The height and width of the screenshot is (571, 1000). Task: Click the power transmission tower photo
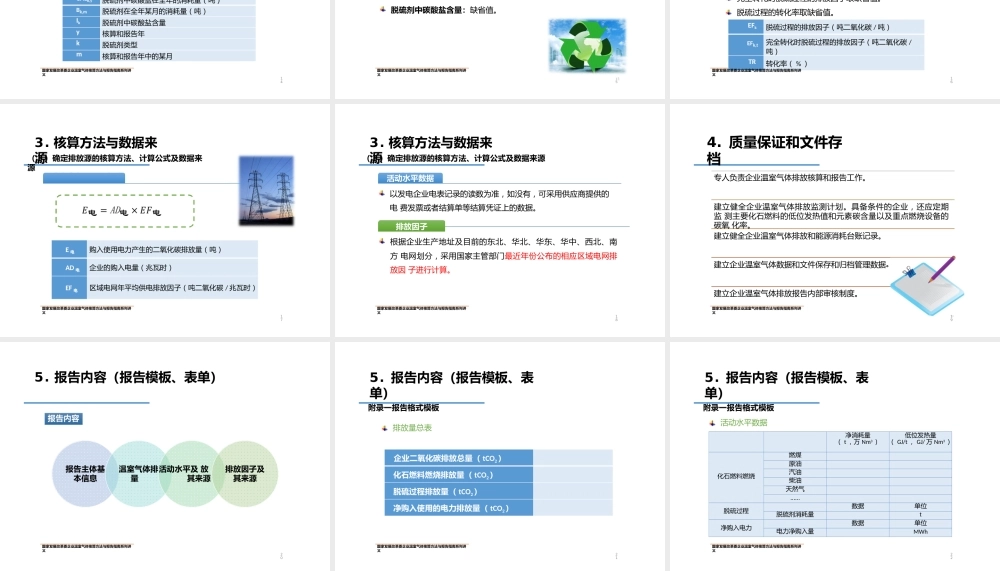(x=267, y=190)
